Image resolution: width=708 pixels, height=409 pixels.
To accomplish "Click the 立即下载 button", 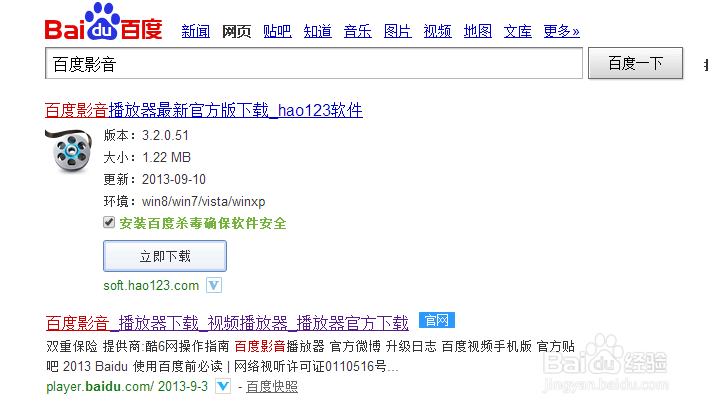I will tap(165, 256).
